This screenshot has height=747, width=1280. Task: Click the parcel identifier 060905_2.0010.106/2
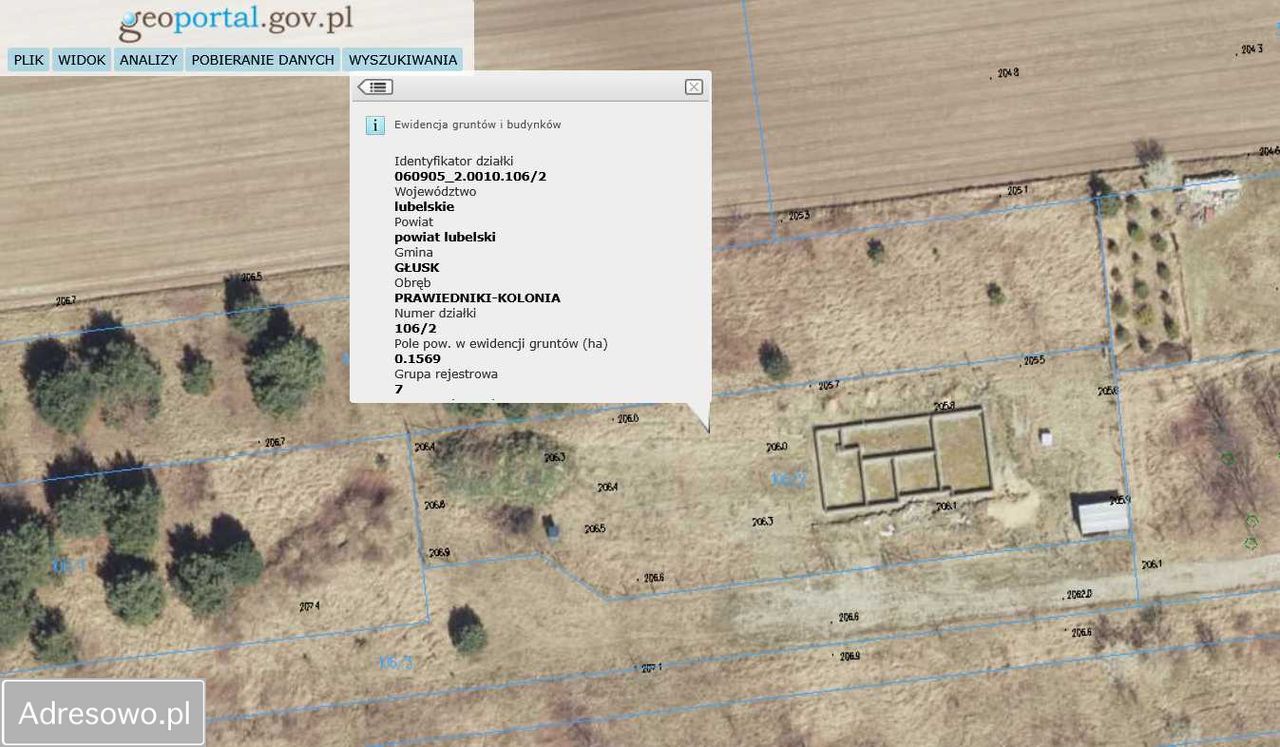(470, 176)
